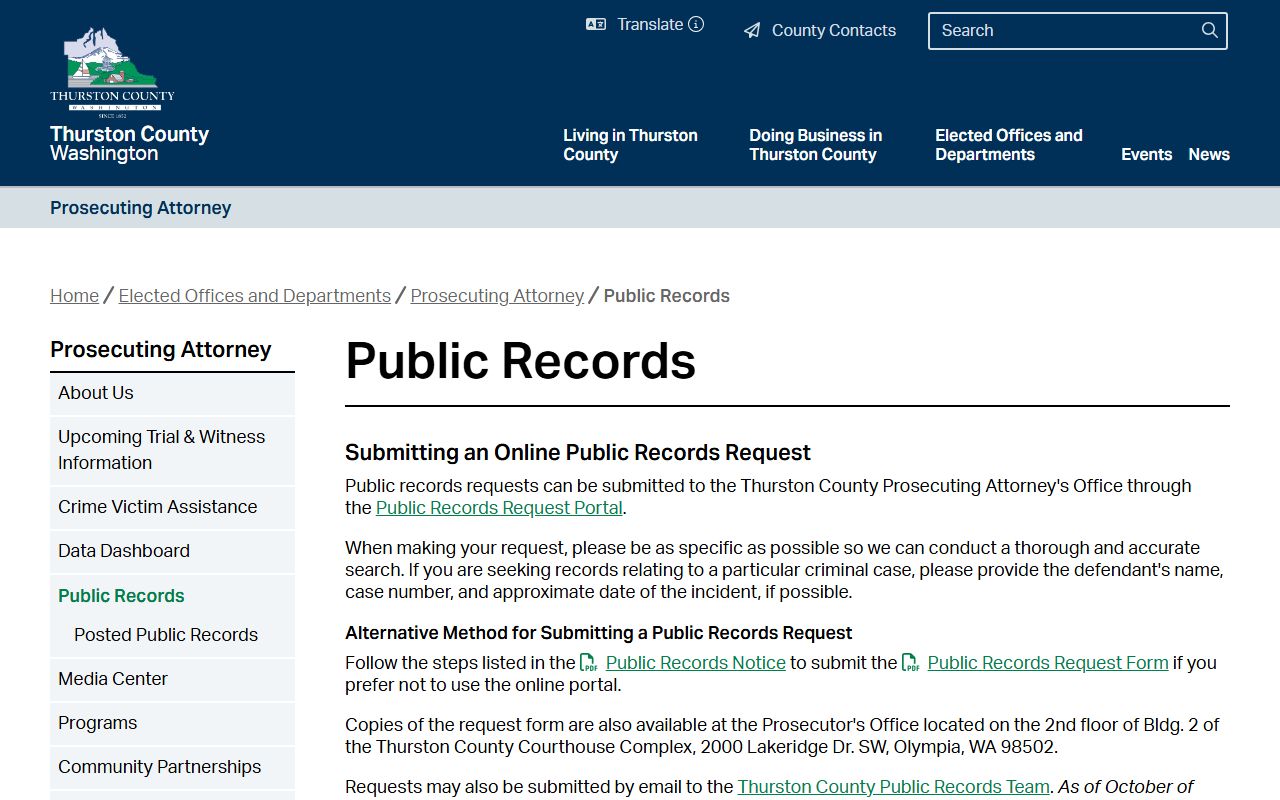This screenshot has height=800, width=1280.
Task: Click the Public Records page heading
Action: tap(520, 361)
